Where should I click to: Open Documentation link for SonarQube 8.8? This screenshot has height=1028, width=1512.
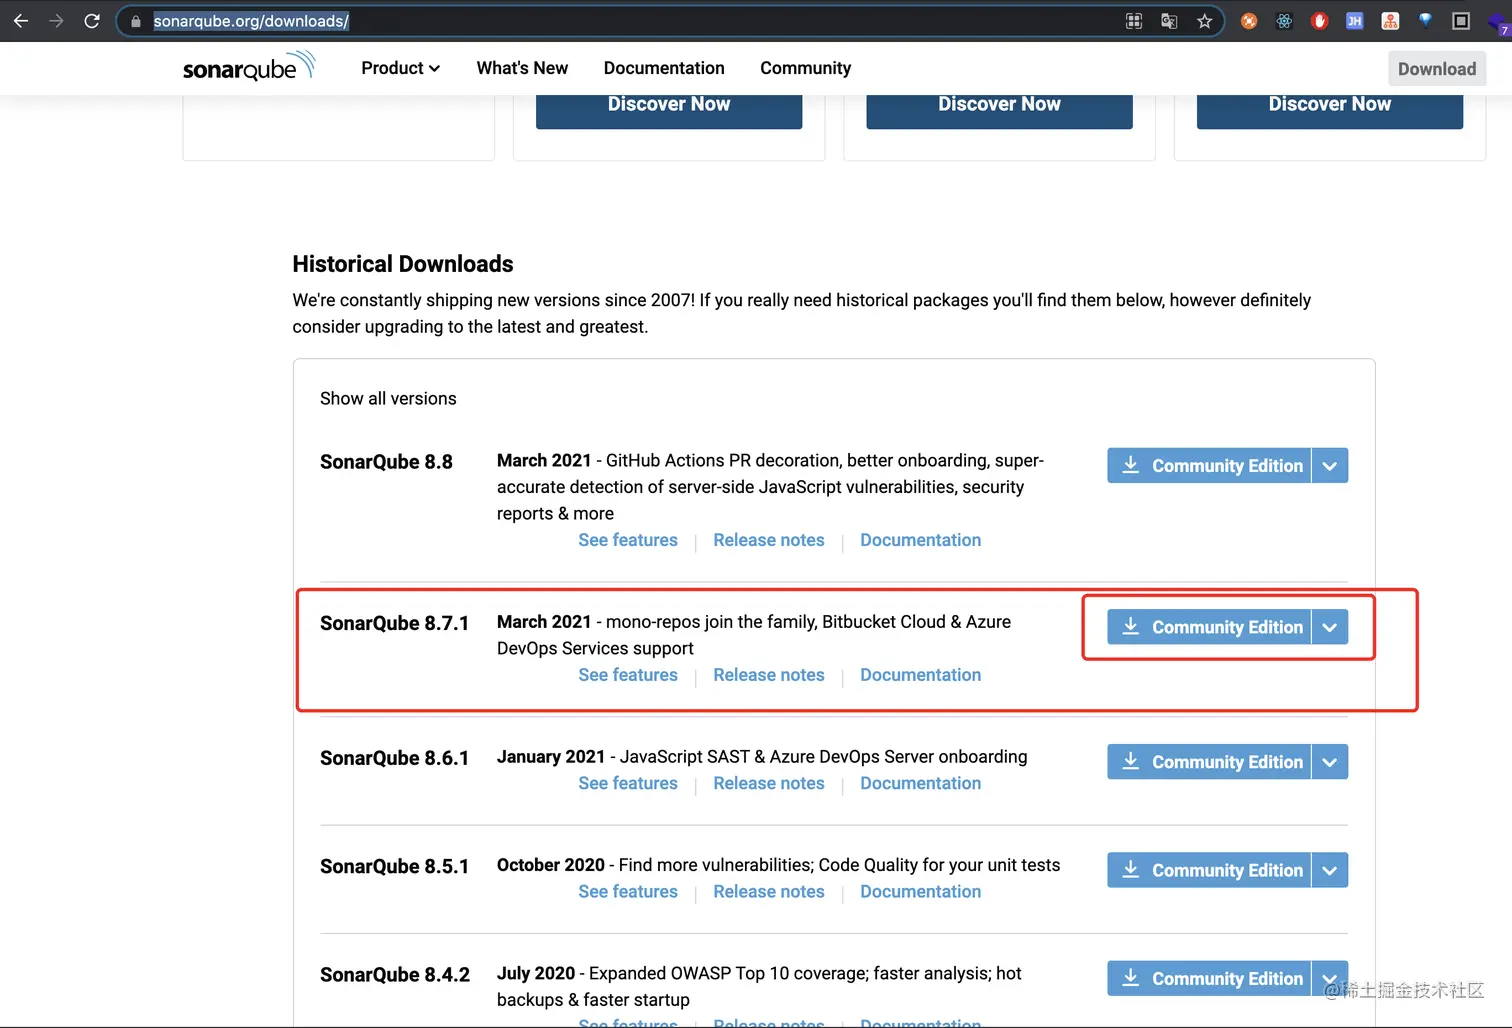click(x=921, y=540)
